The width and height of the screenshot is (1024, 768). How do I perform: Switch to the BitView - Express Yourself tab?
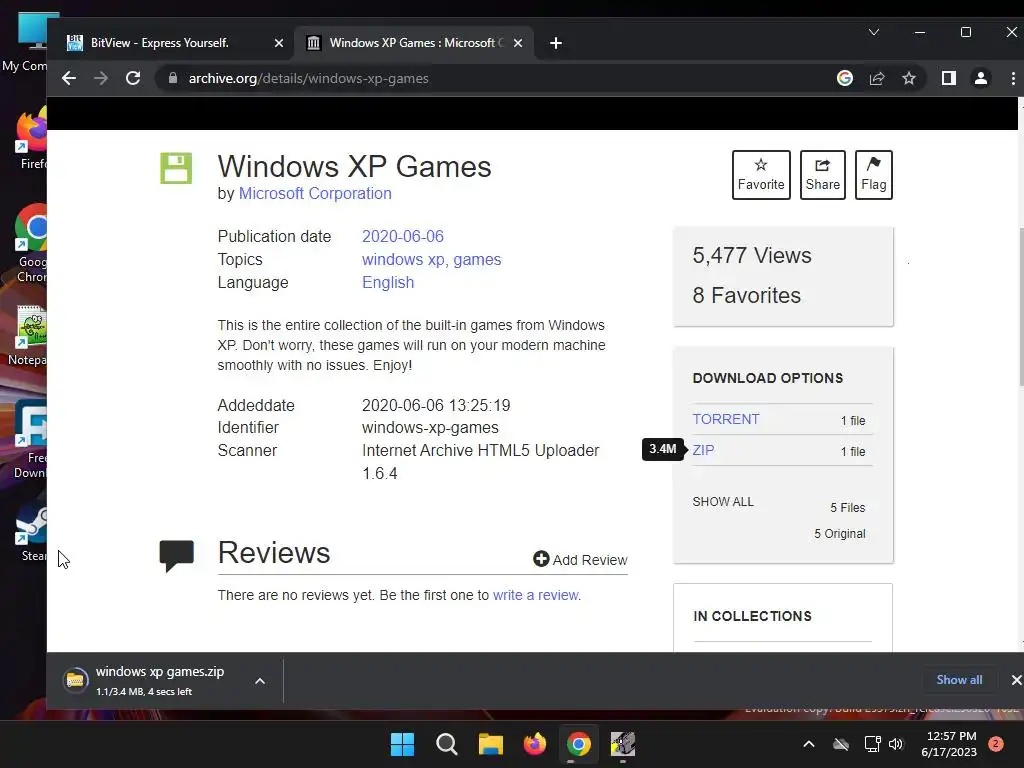pyautogui.click(x=171, y=43)
